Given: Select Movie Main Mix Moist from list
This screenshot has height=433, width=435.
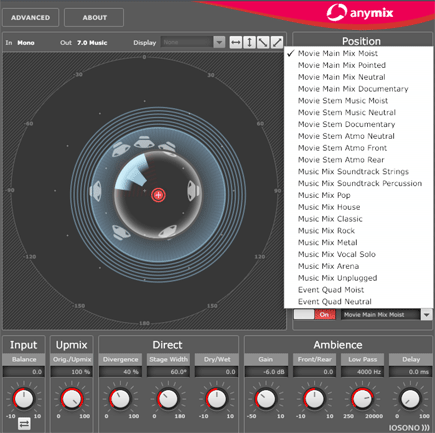Looking at the screenshot, I should [x=359, y=53].
